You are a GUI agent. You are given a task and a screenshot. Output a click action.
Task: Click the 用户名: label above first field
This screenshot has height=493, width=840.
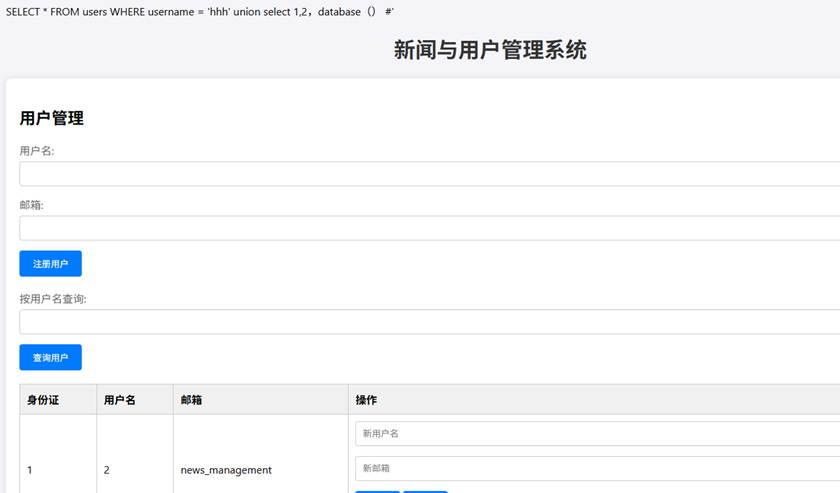tap(37, 151)
